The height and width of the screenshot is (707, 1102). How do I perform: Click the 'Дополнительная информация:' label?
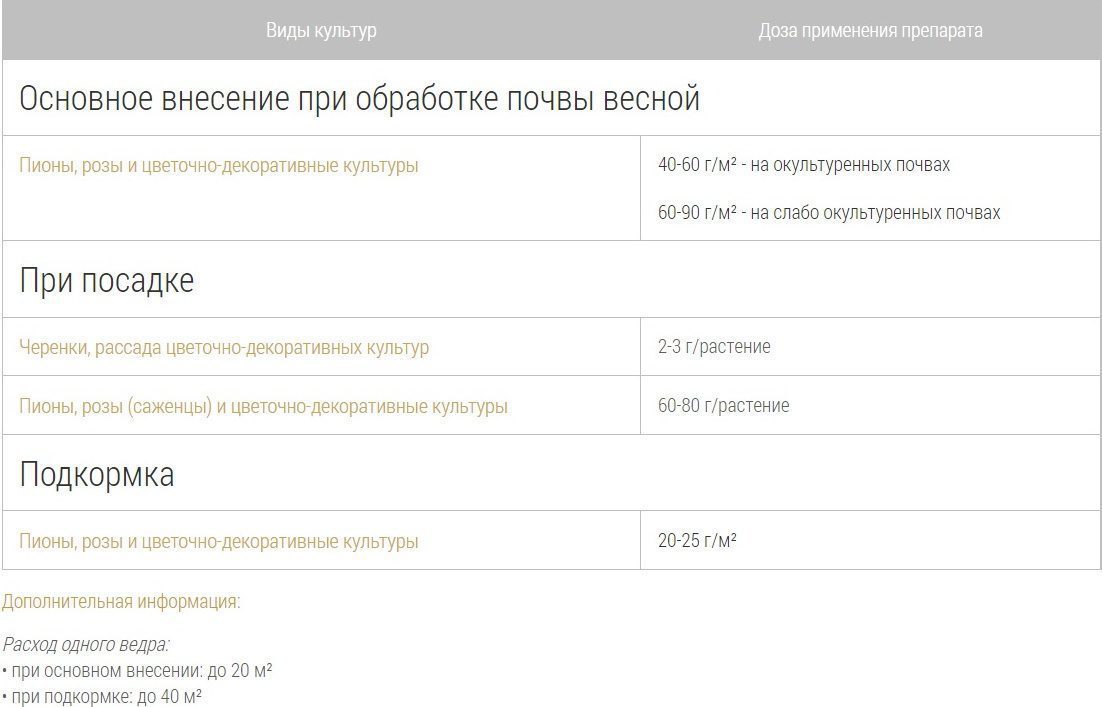pyautogui.click(x=121, y=602)
